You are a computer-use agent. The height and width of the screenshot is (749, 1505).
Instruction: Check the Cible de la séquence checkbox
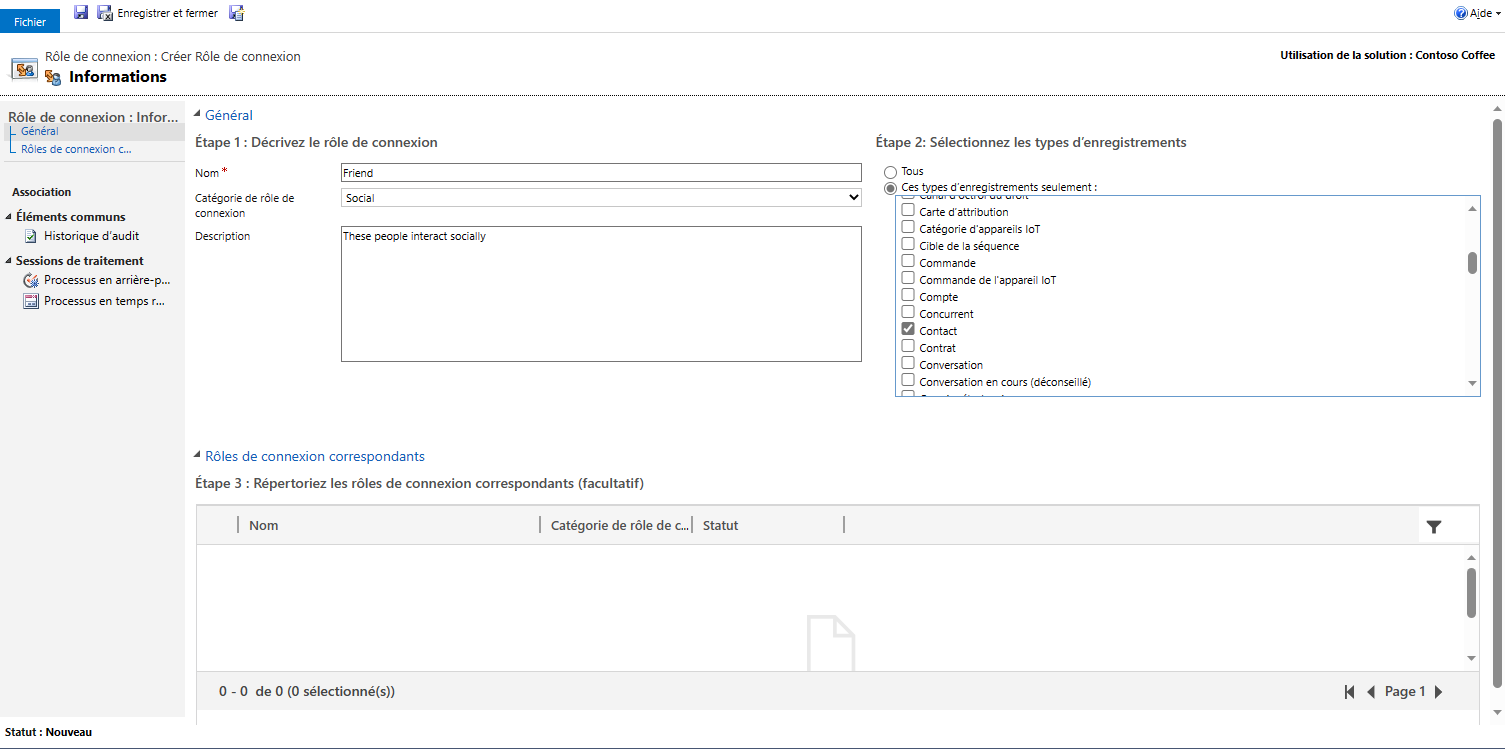(x=908, y=245)
